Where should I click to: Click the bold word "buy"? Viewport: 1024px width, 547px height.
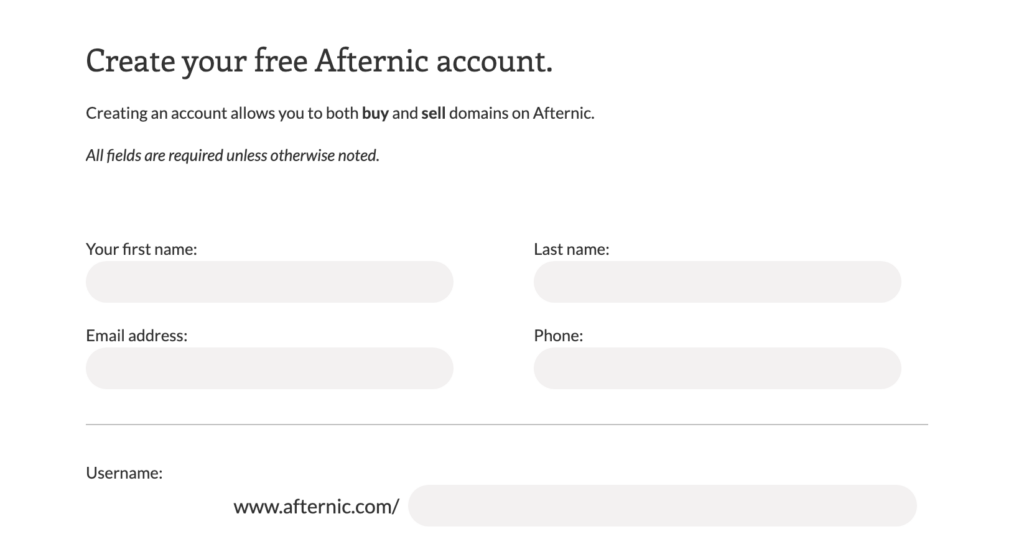tap(376, 113)
